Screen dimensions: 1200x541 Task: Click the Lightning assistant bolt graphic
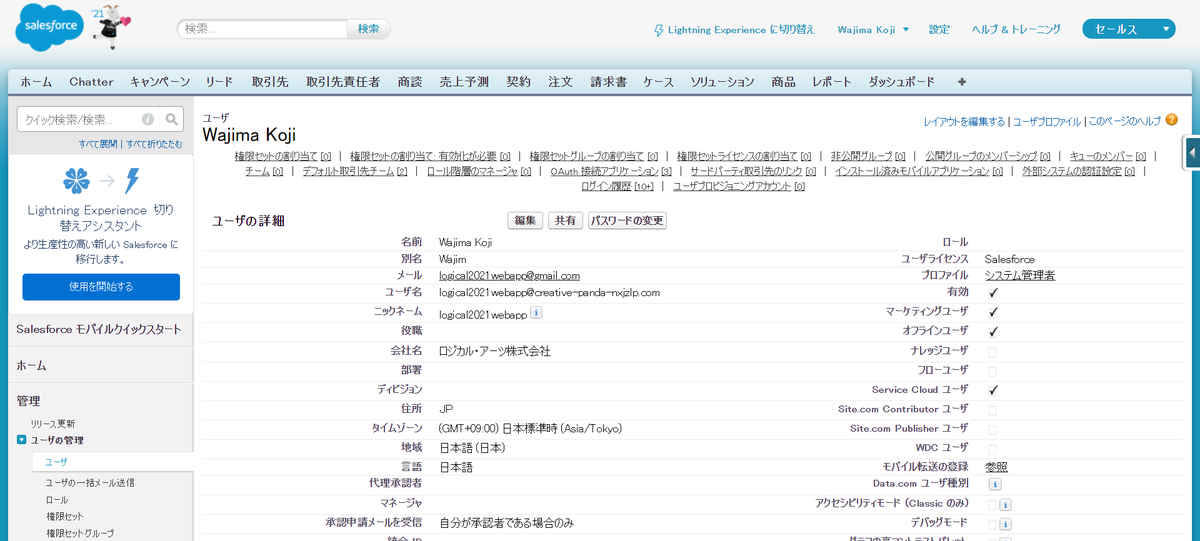coord(132,181)
